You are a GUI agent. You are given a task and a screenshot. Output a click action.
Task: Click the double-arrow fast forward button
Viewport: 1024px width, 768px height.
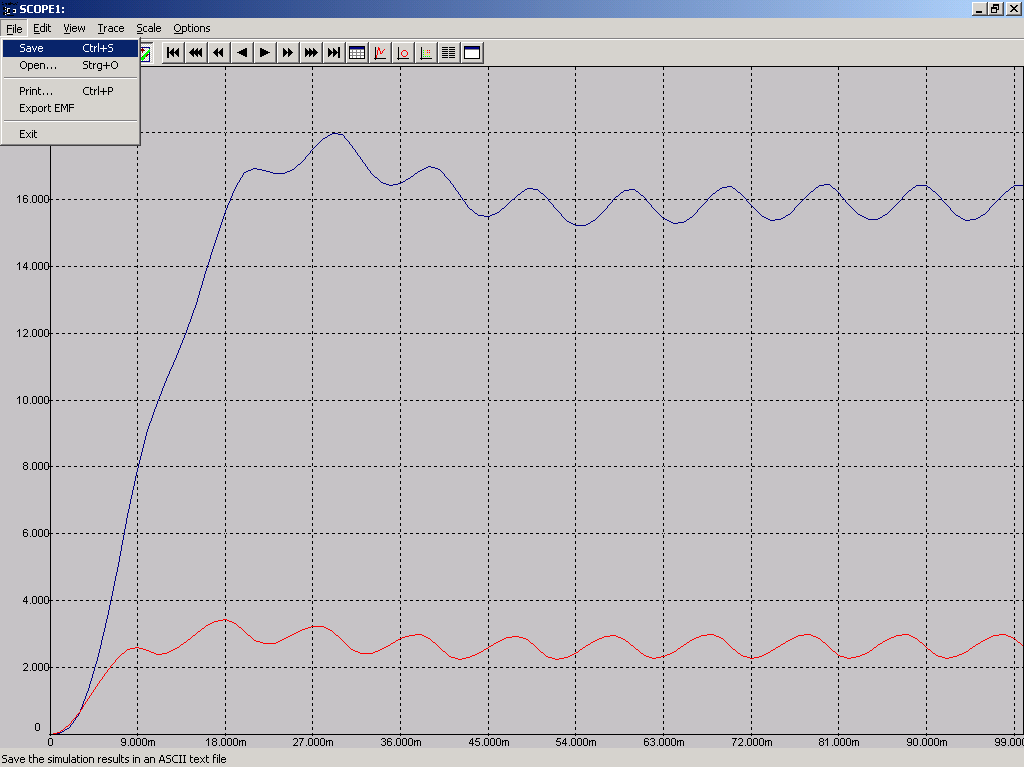pyautogui.click(x=287, y=53)
